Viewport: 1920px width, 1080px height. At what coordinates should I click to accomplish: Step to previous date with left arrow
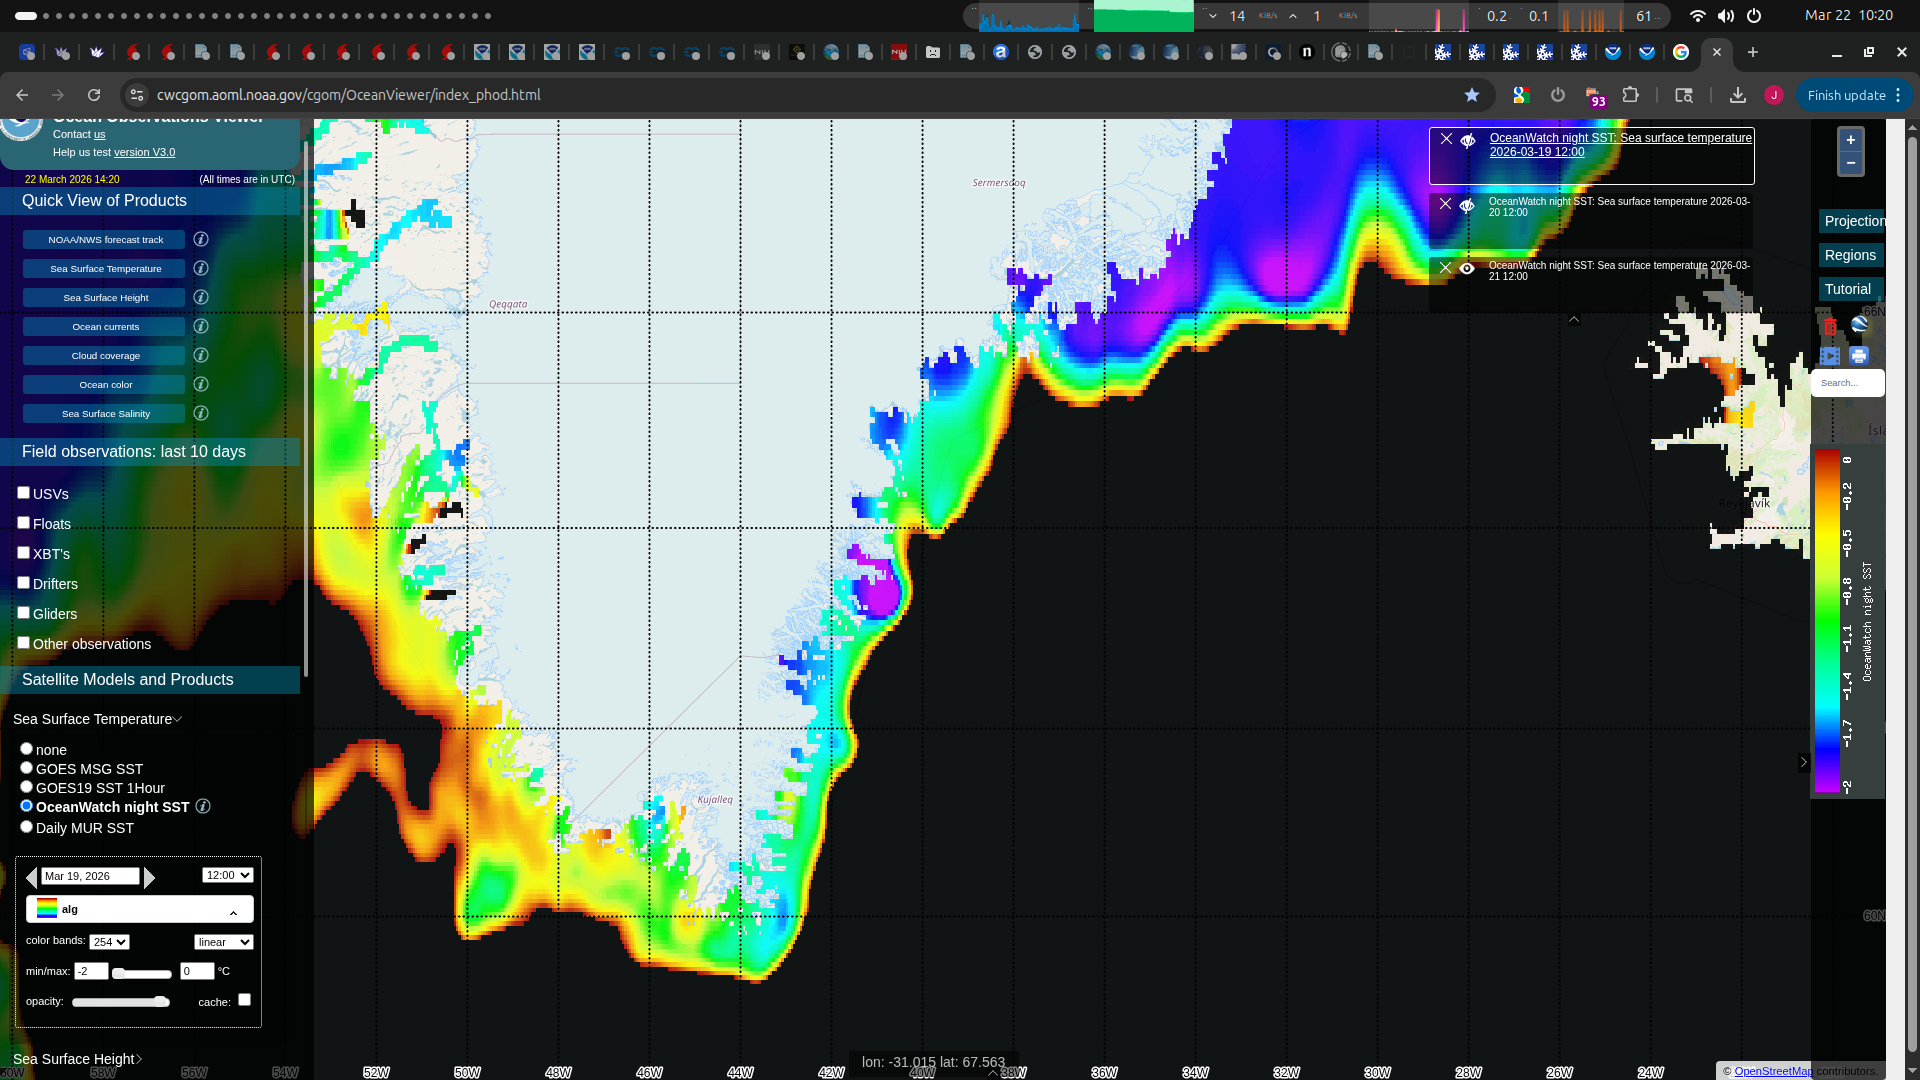coord(31,877)
